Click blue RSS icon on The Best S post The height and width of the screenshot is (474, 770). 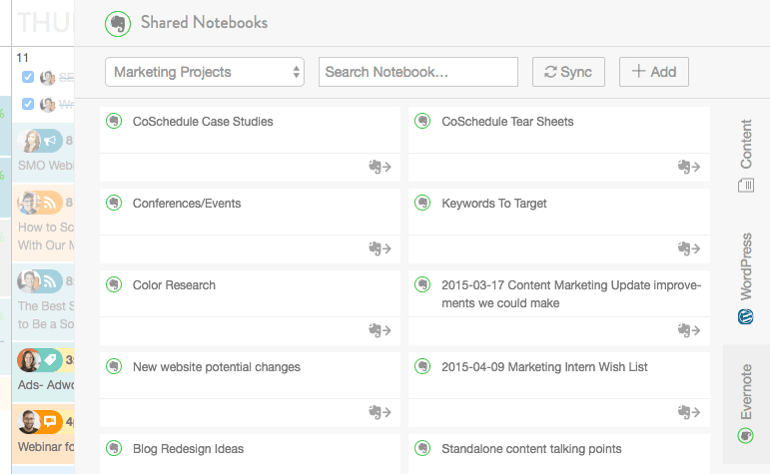point(50,281)
